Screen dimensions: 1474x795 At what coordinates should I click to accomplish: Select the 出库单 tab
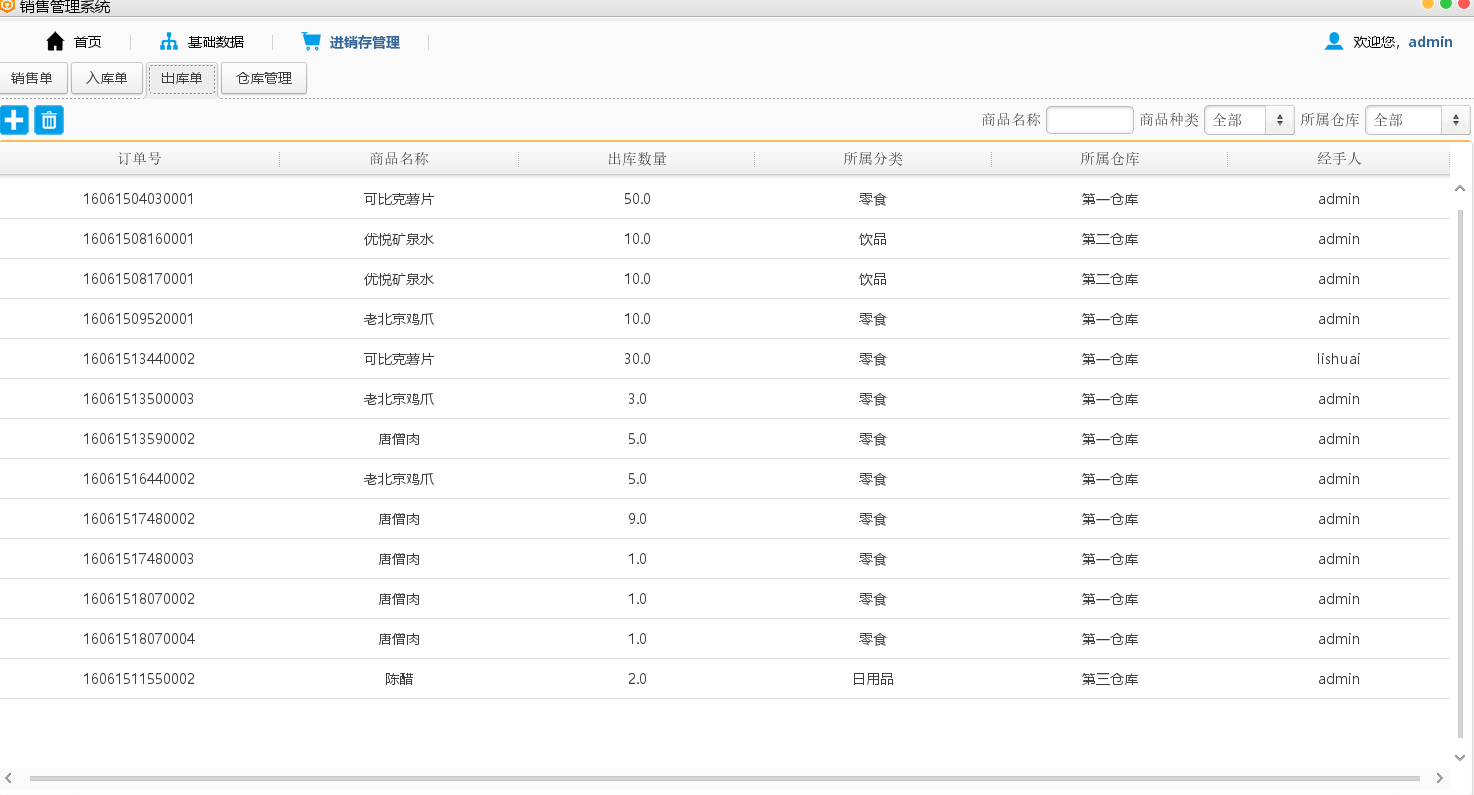pos(182,78)
